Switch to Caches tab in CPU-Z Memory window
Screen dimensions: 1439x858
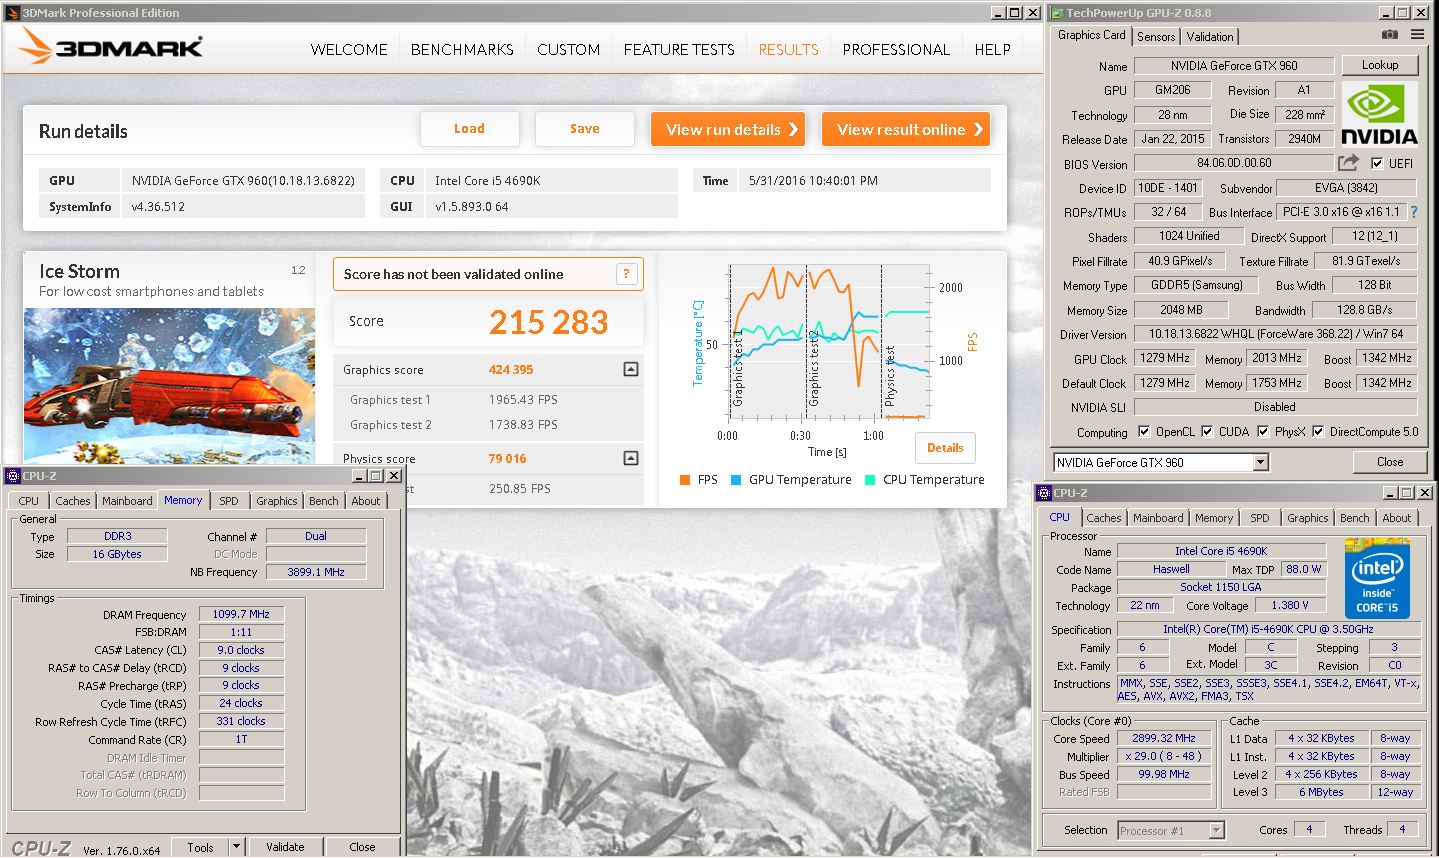(72, 501)
